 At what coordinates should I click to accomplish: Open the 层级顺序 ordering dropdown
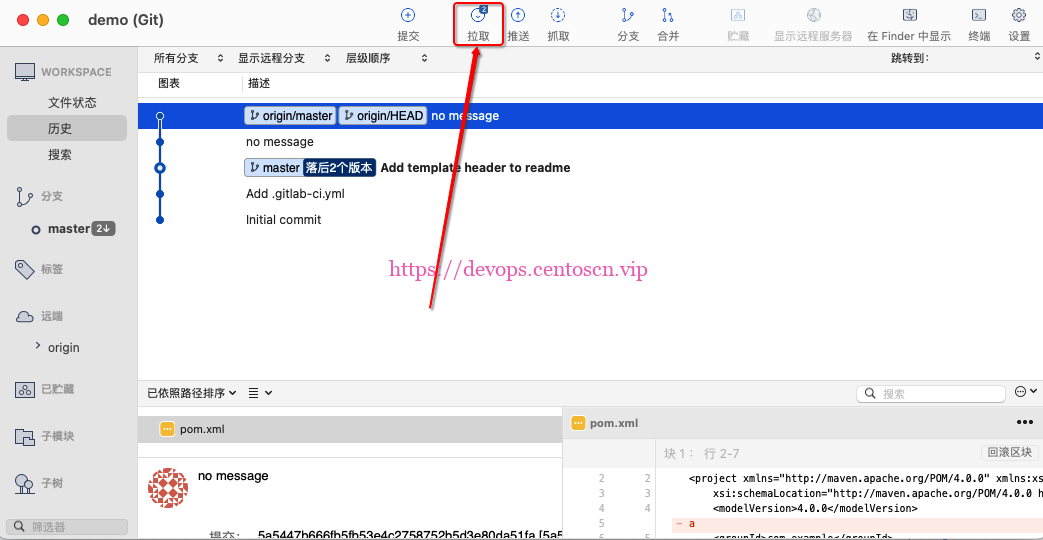coord(386,58)
